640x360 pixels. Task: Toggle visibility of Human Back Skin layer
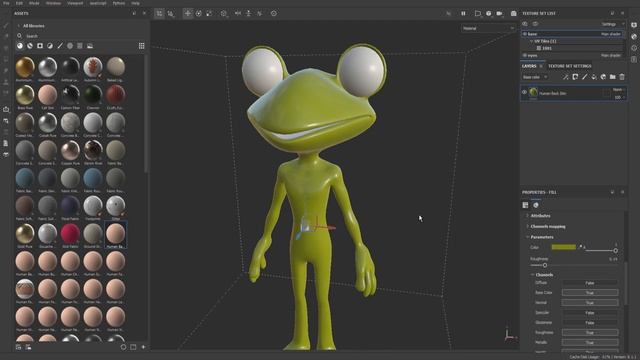(524, 93)
